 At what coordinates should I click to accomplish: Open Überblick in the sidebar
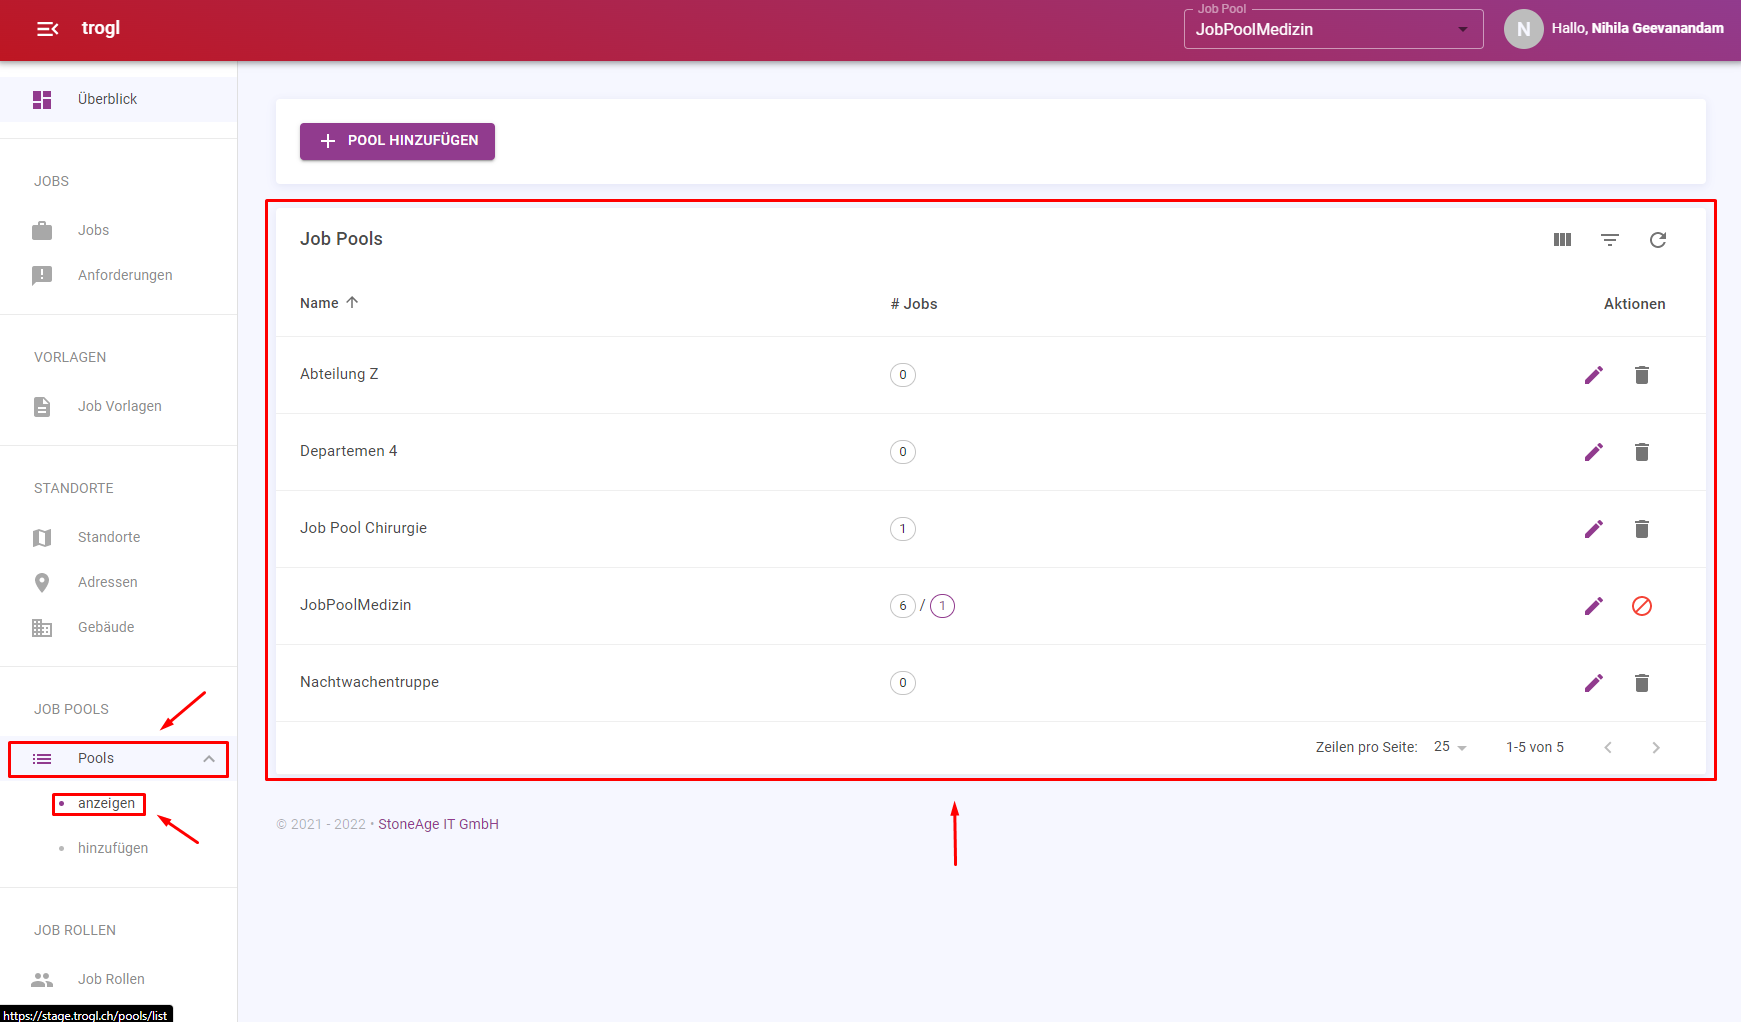(107, 99)
